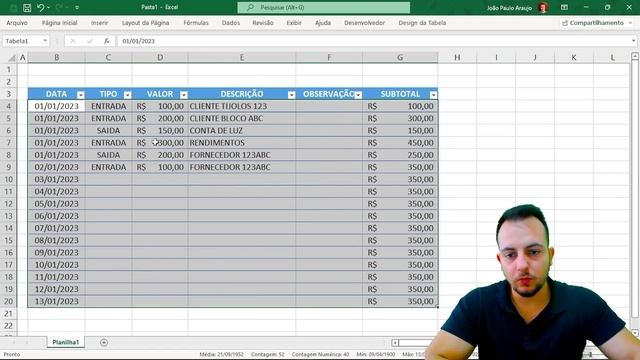Viewport: 640px width, 360px height.
Task: Click the formula bar showing 01/01/2023
Action: [x=373, y=41]
